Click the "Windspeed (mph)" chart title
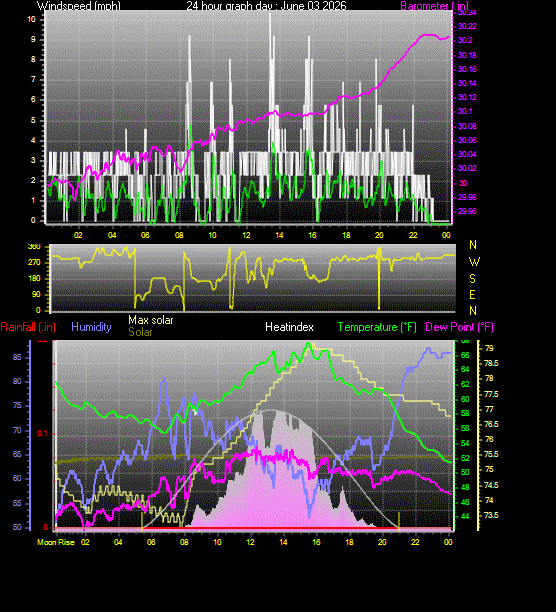 (79, 6)
